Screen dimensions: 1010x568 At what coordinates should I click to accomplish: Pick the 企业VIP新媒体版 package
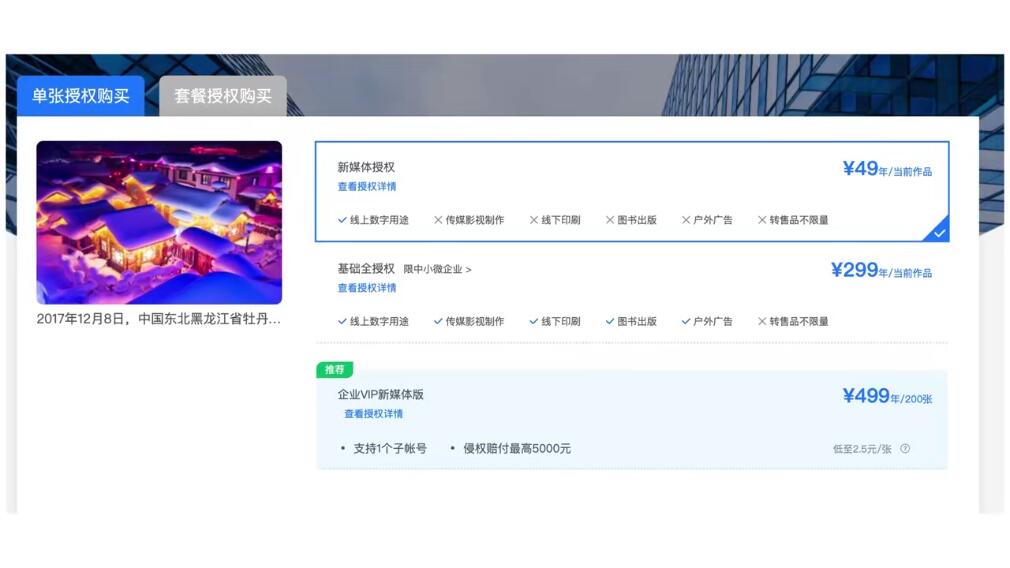tap(380, 395)
